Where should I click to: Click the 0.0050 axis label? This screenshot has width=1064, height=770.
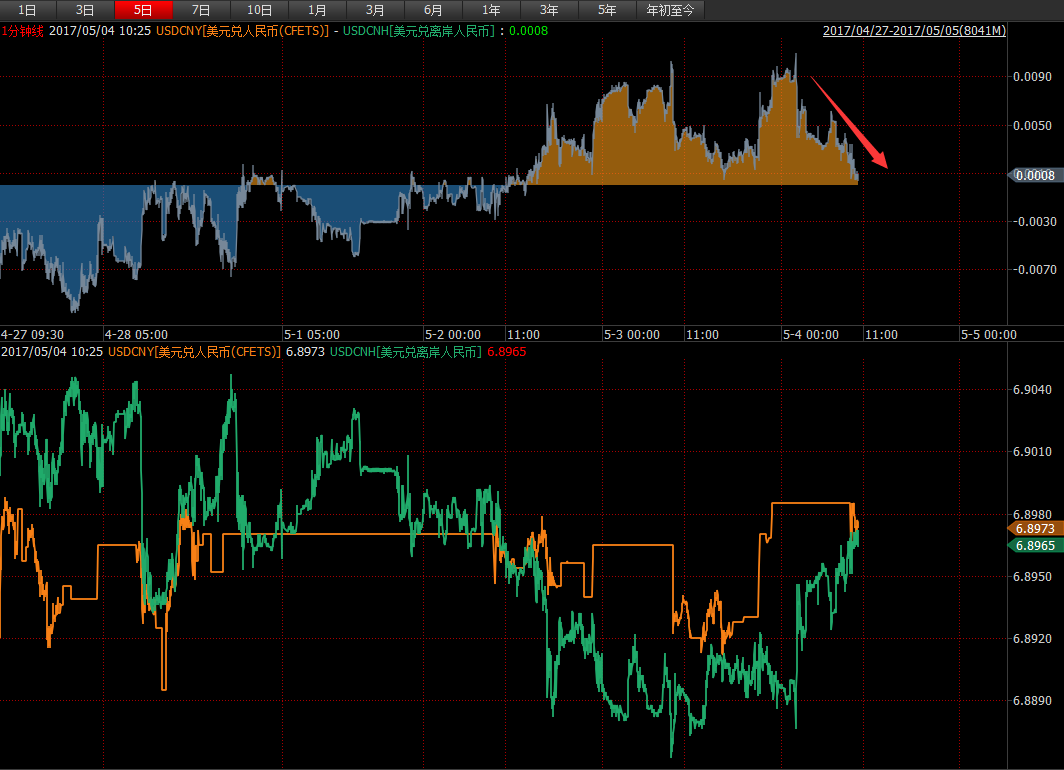1033,126
